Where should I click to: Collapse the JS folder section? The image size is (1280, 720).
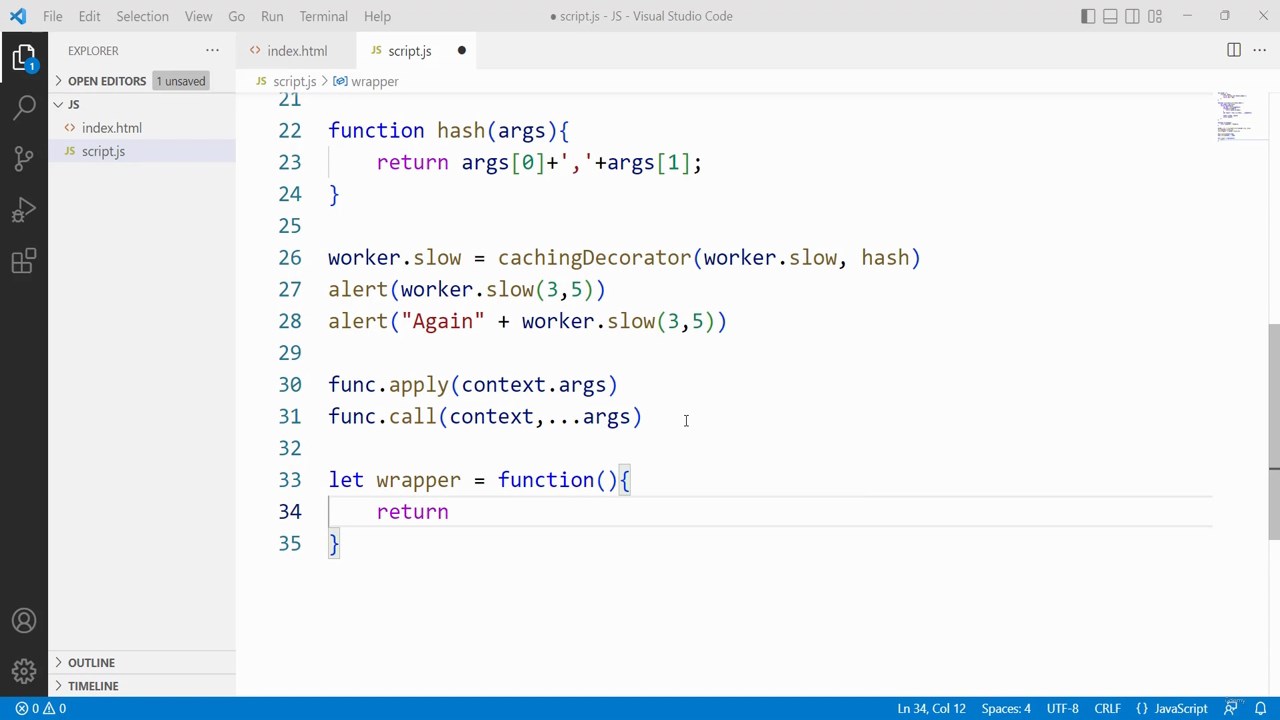[x=59, y=104]
